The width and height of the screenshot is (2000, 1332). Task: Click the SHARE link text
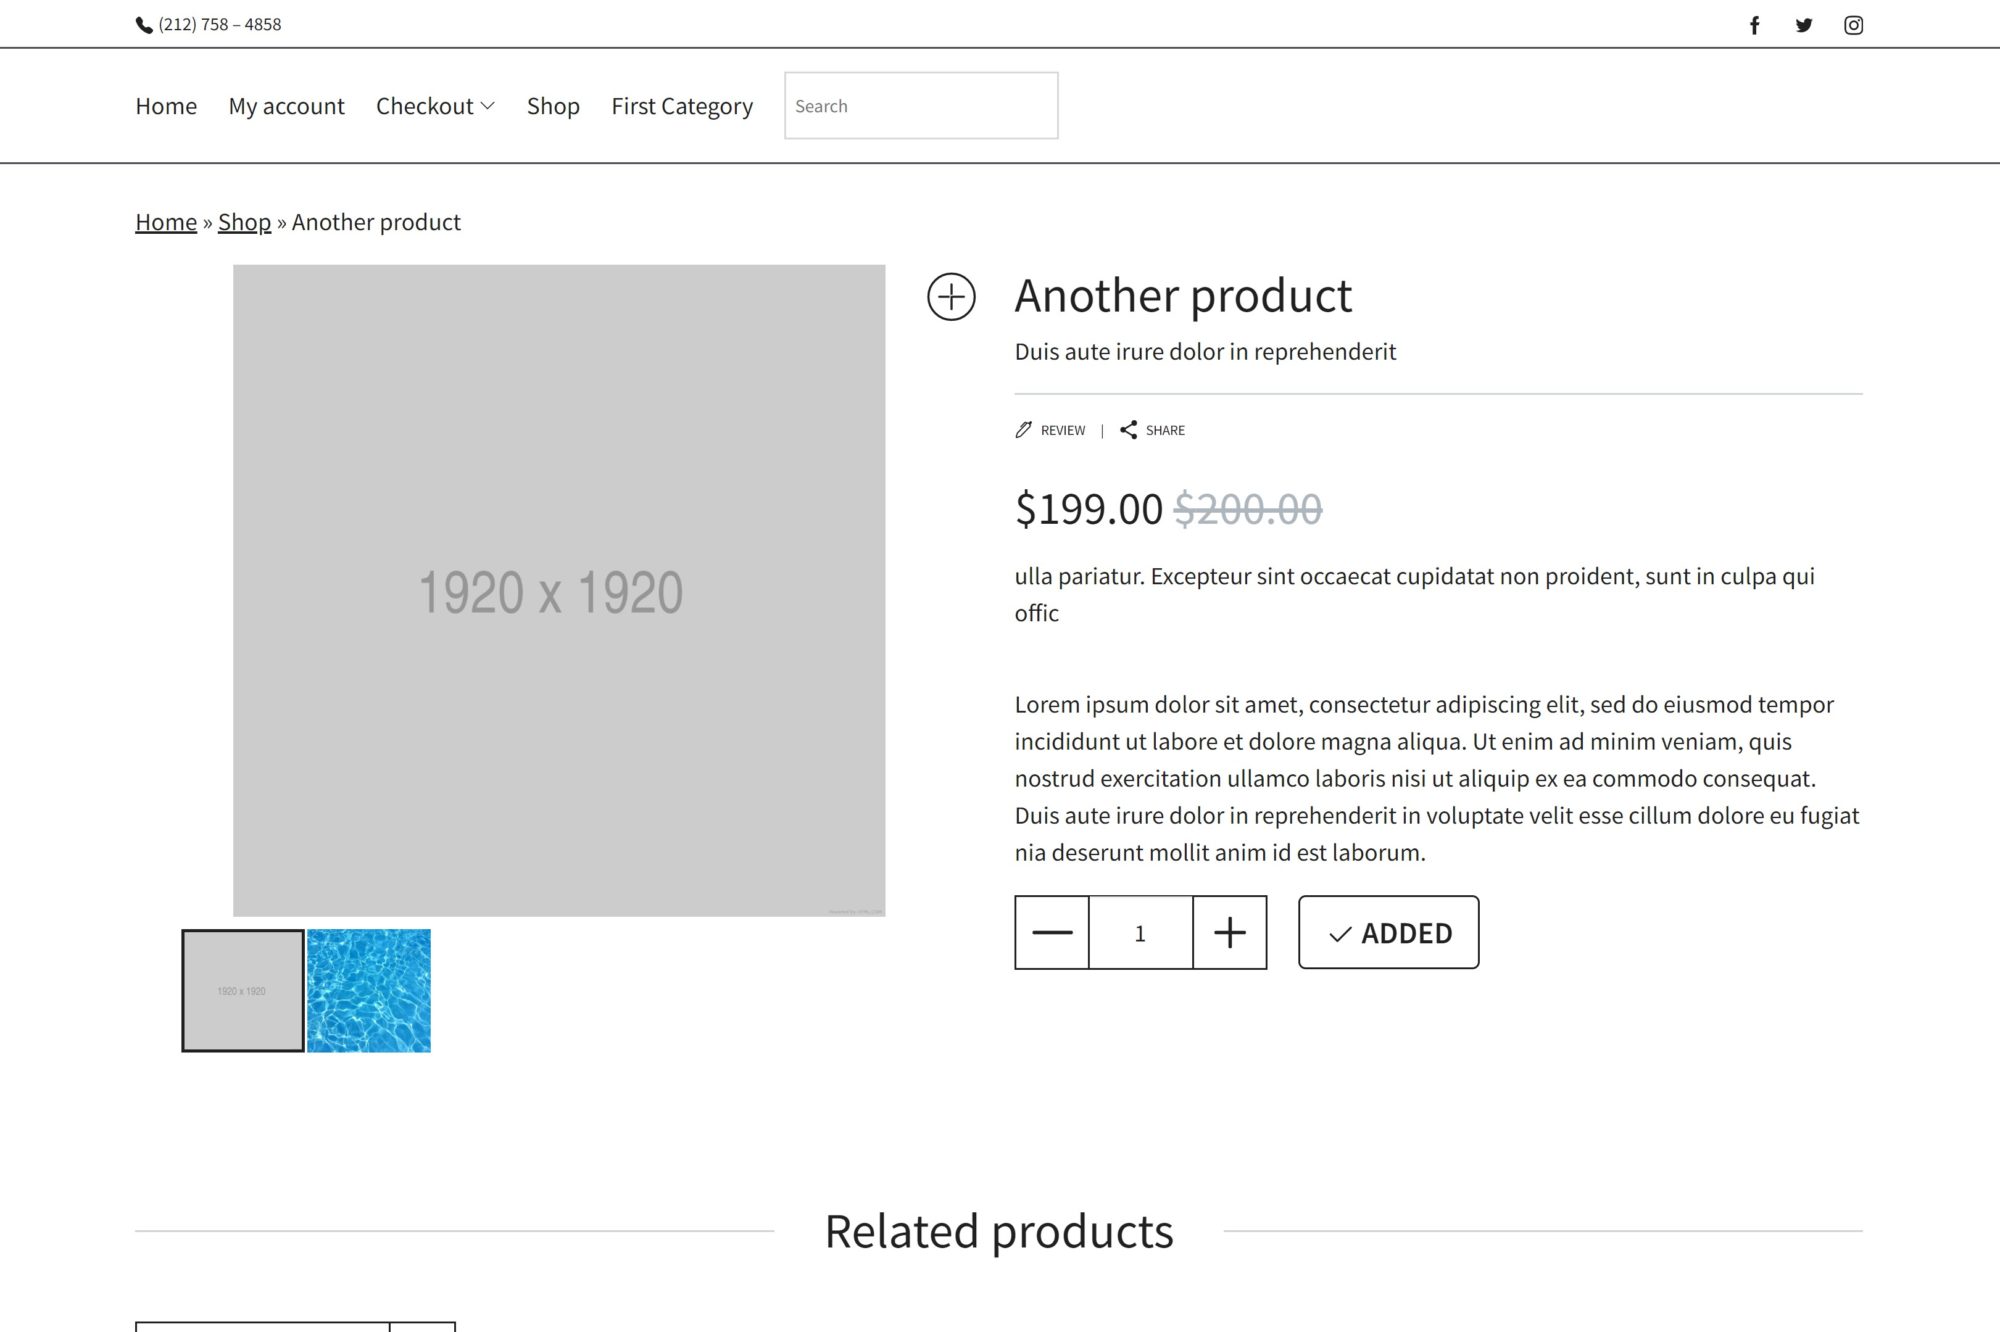point(1165,430)
